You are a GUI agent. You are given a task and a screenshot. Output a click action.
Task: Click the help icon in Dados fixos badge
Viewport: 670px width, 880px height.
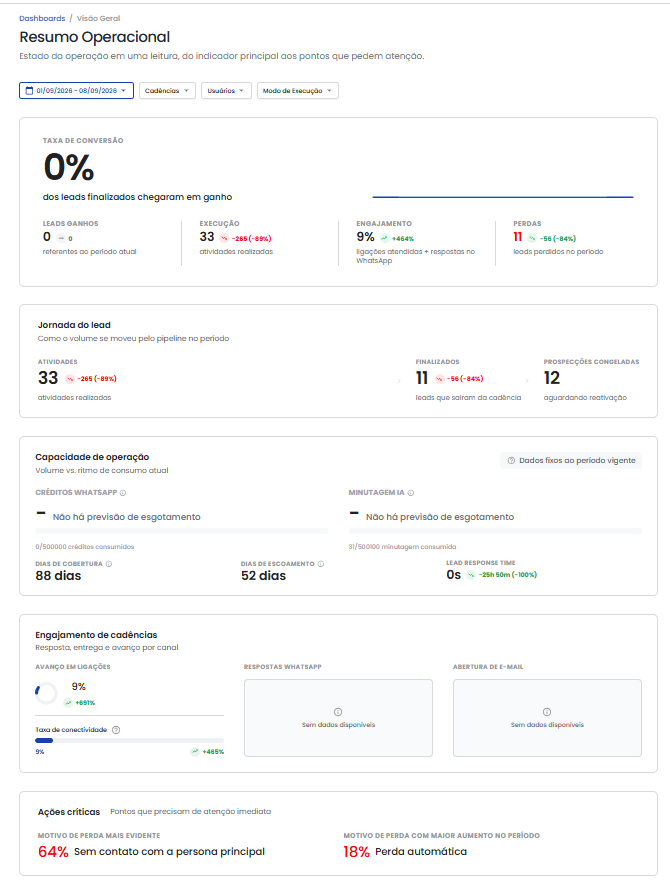click(x=511, y=460)
